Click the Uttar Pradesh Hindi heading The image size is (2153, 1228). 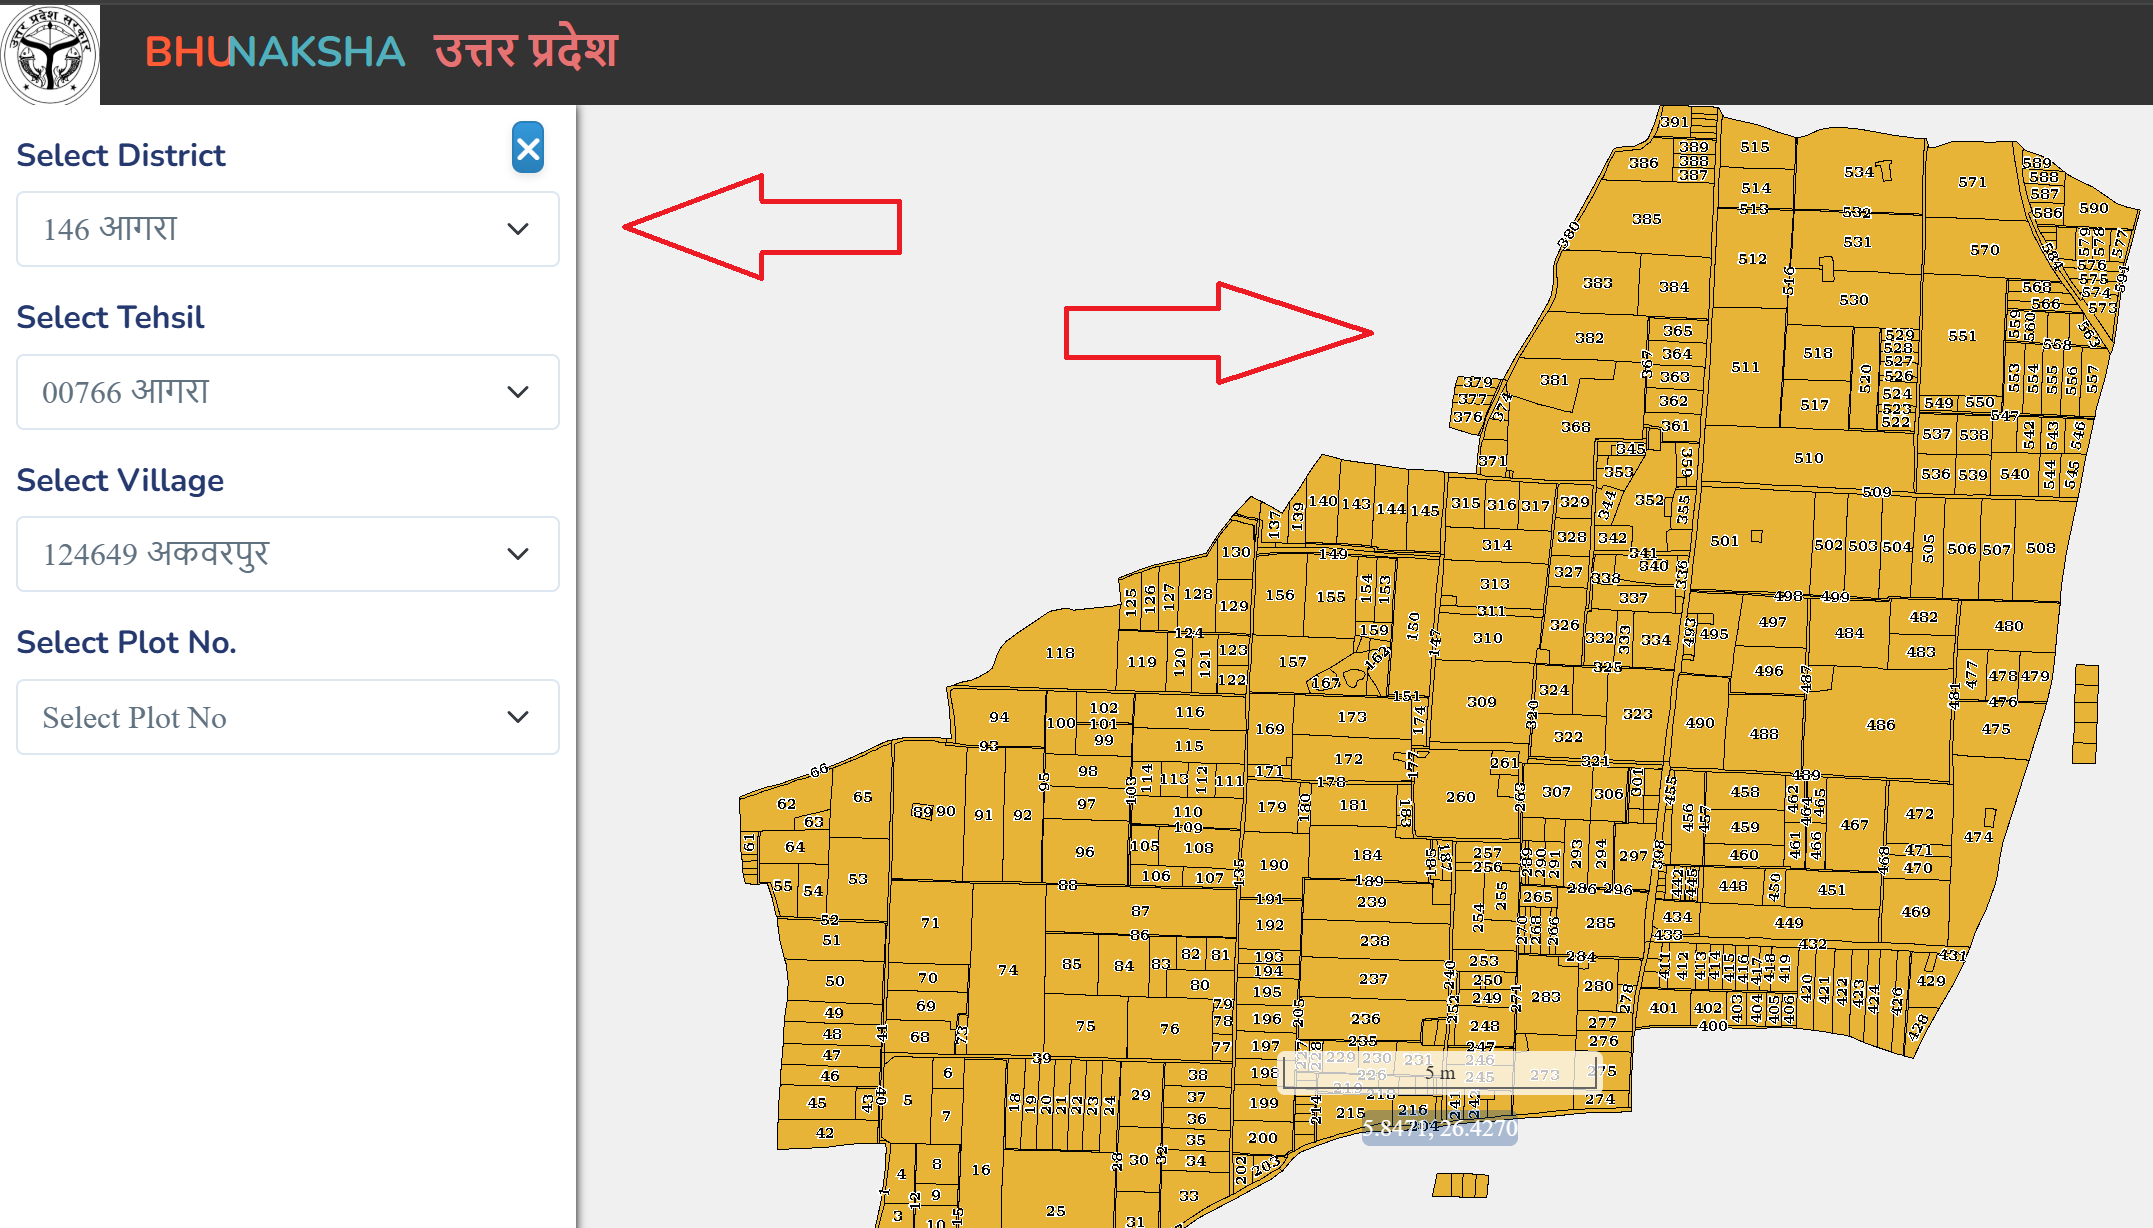[x=526, y=52]
